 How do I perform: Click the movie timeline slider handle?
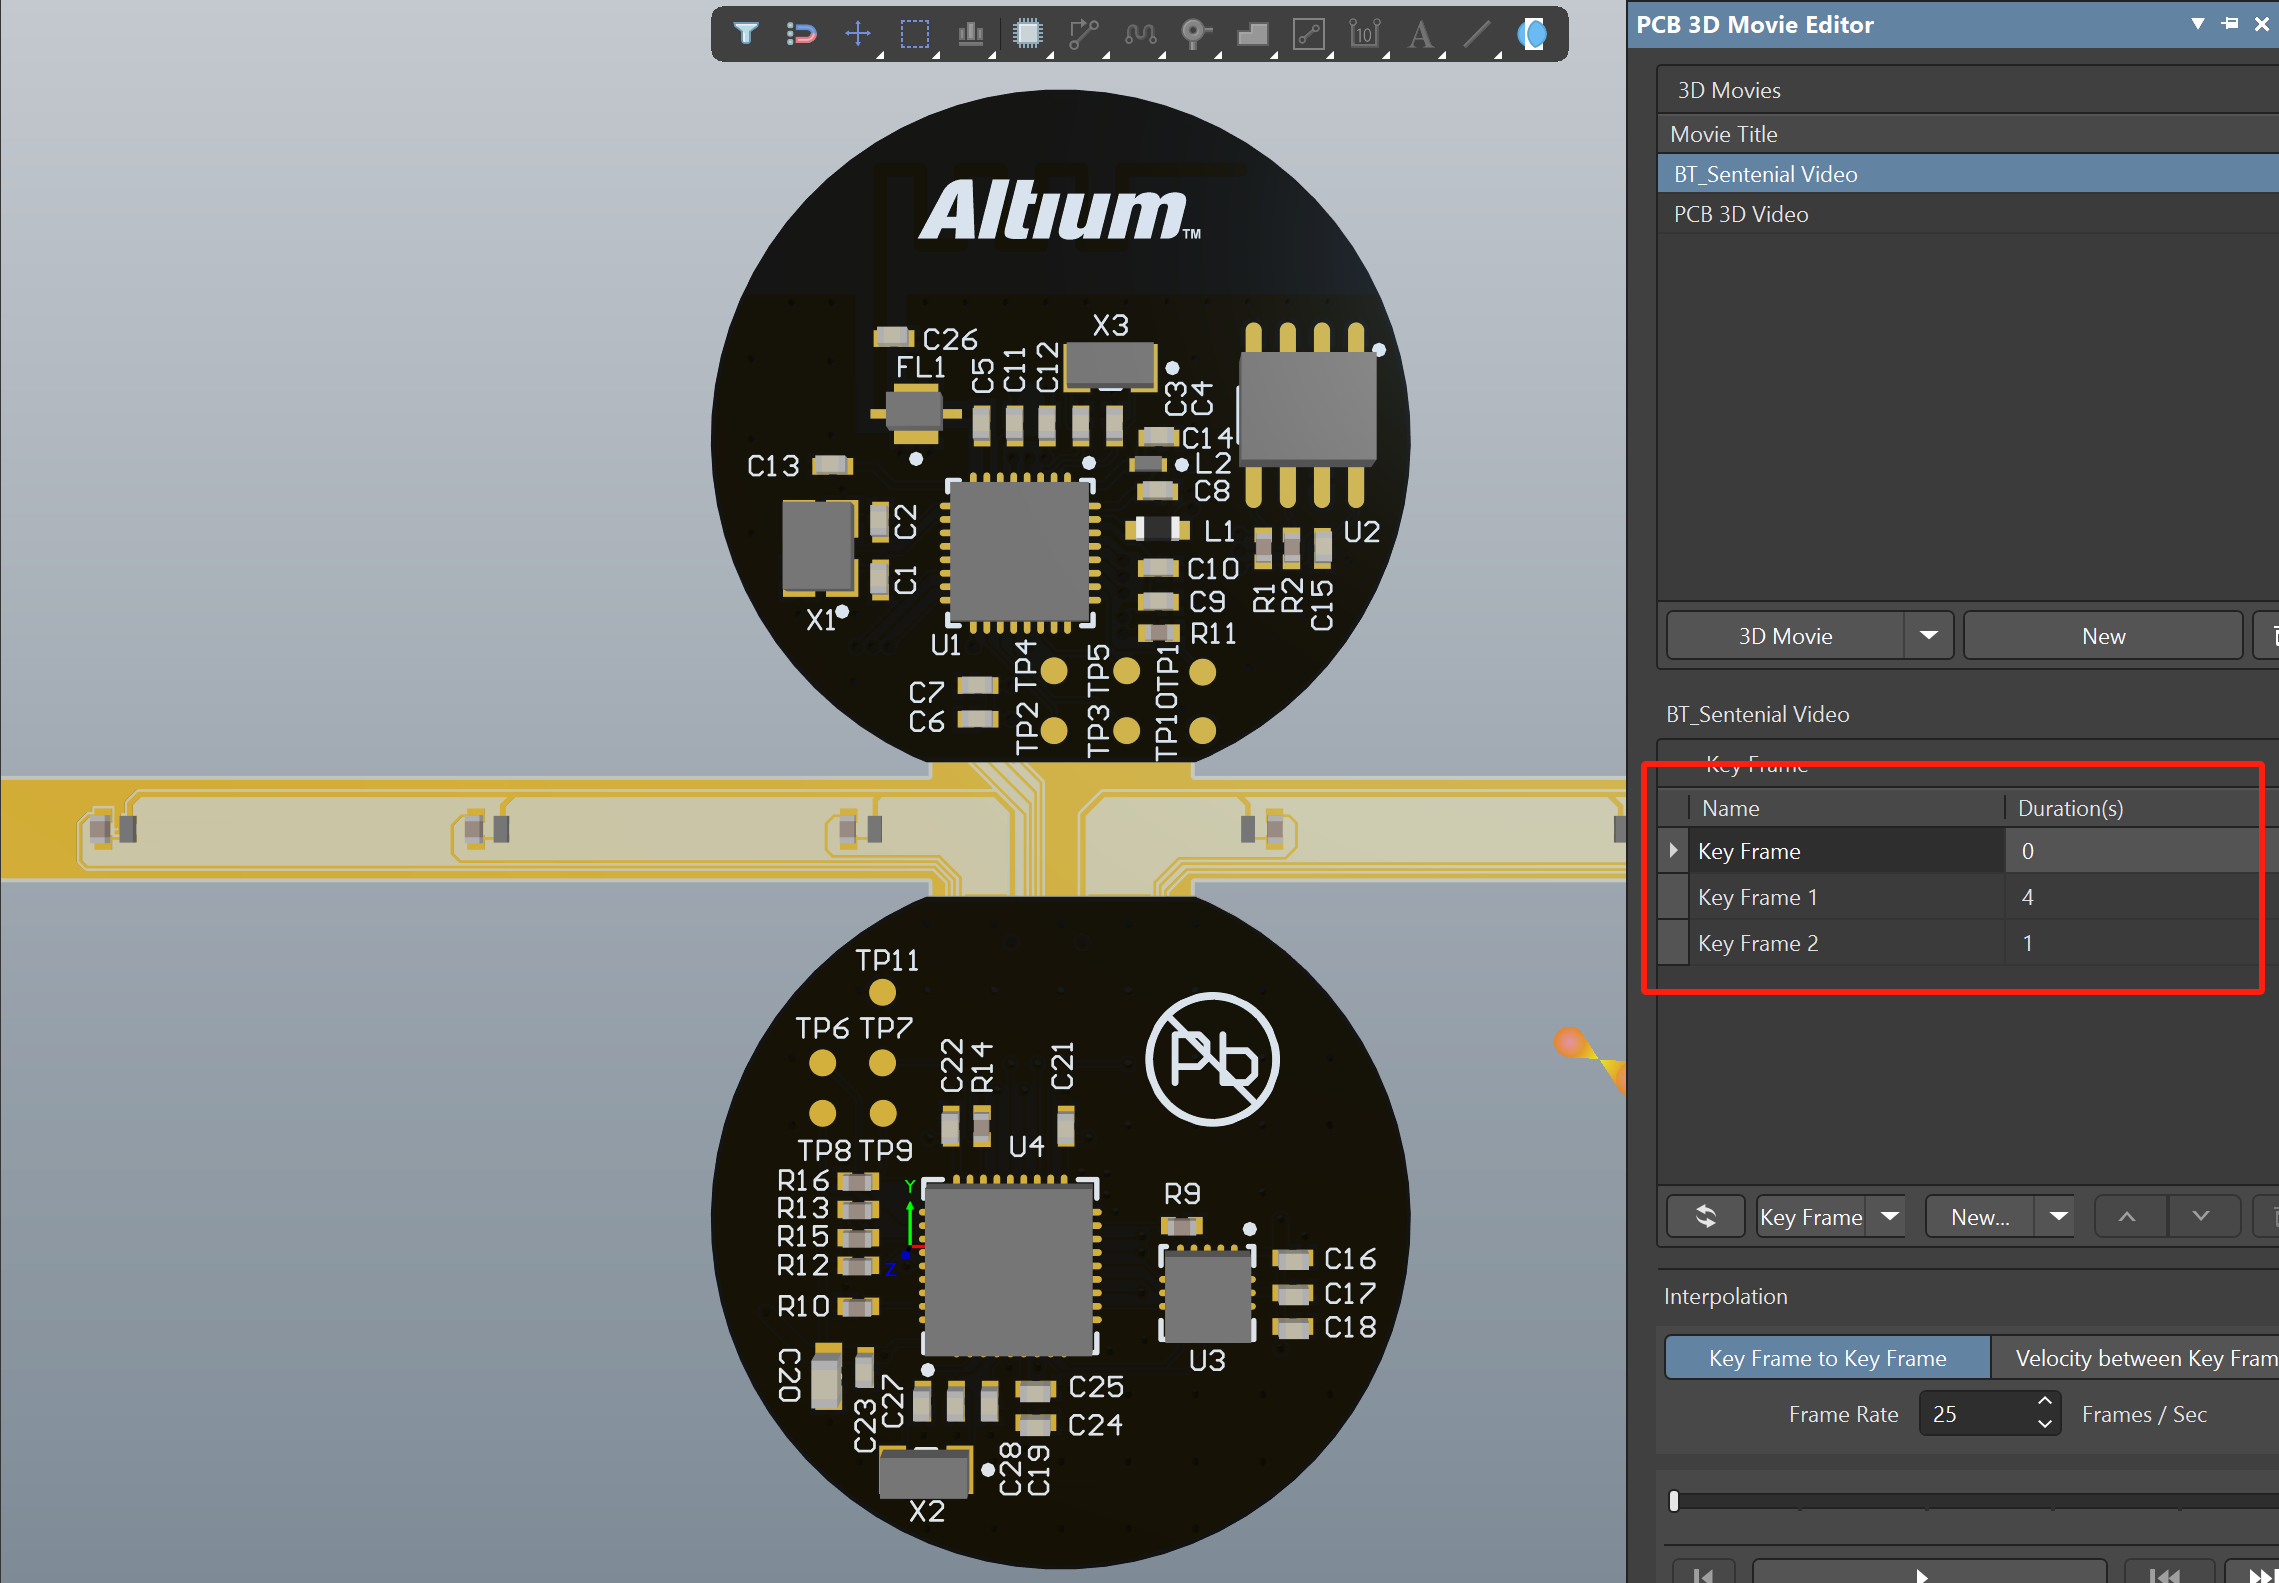coord(1674,1501)
